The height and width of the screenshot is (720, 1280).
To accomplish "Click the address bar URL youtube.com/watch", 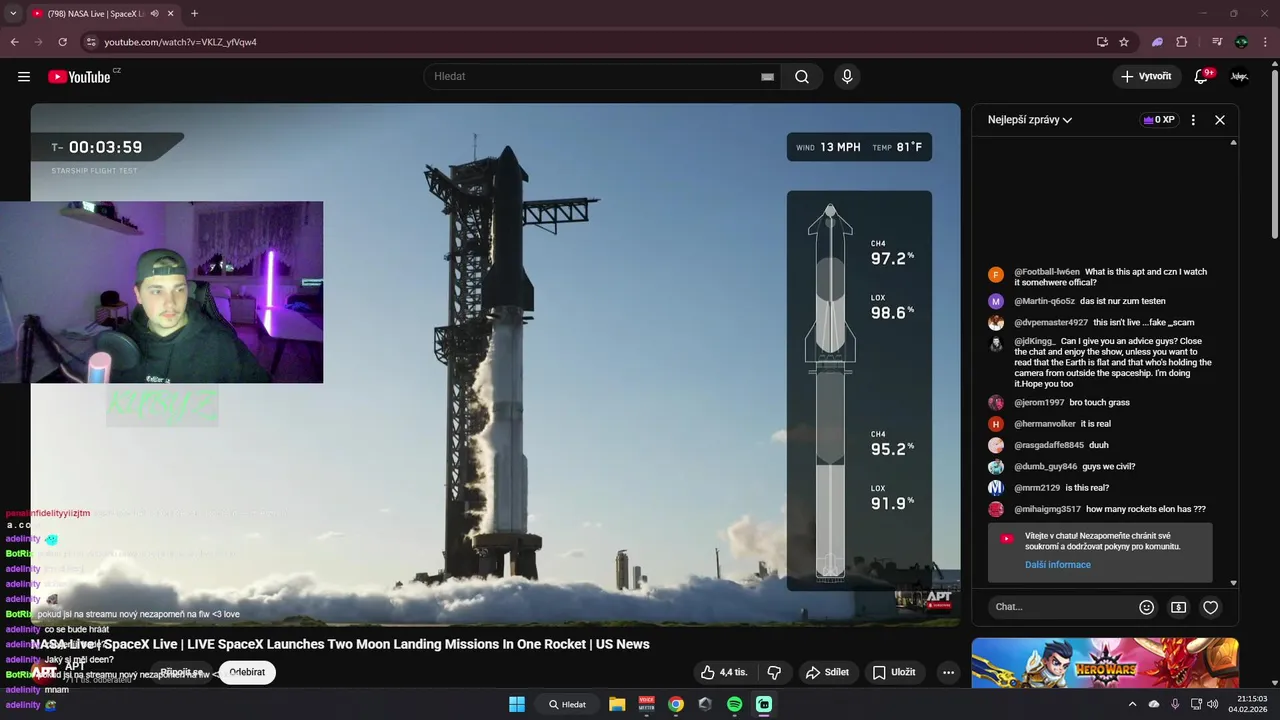I will 180,42.
